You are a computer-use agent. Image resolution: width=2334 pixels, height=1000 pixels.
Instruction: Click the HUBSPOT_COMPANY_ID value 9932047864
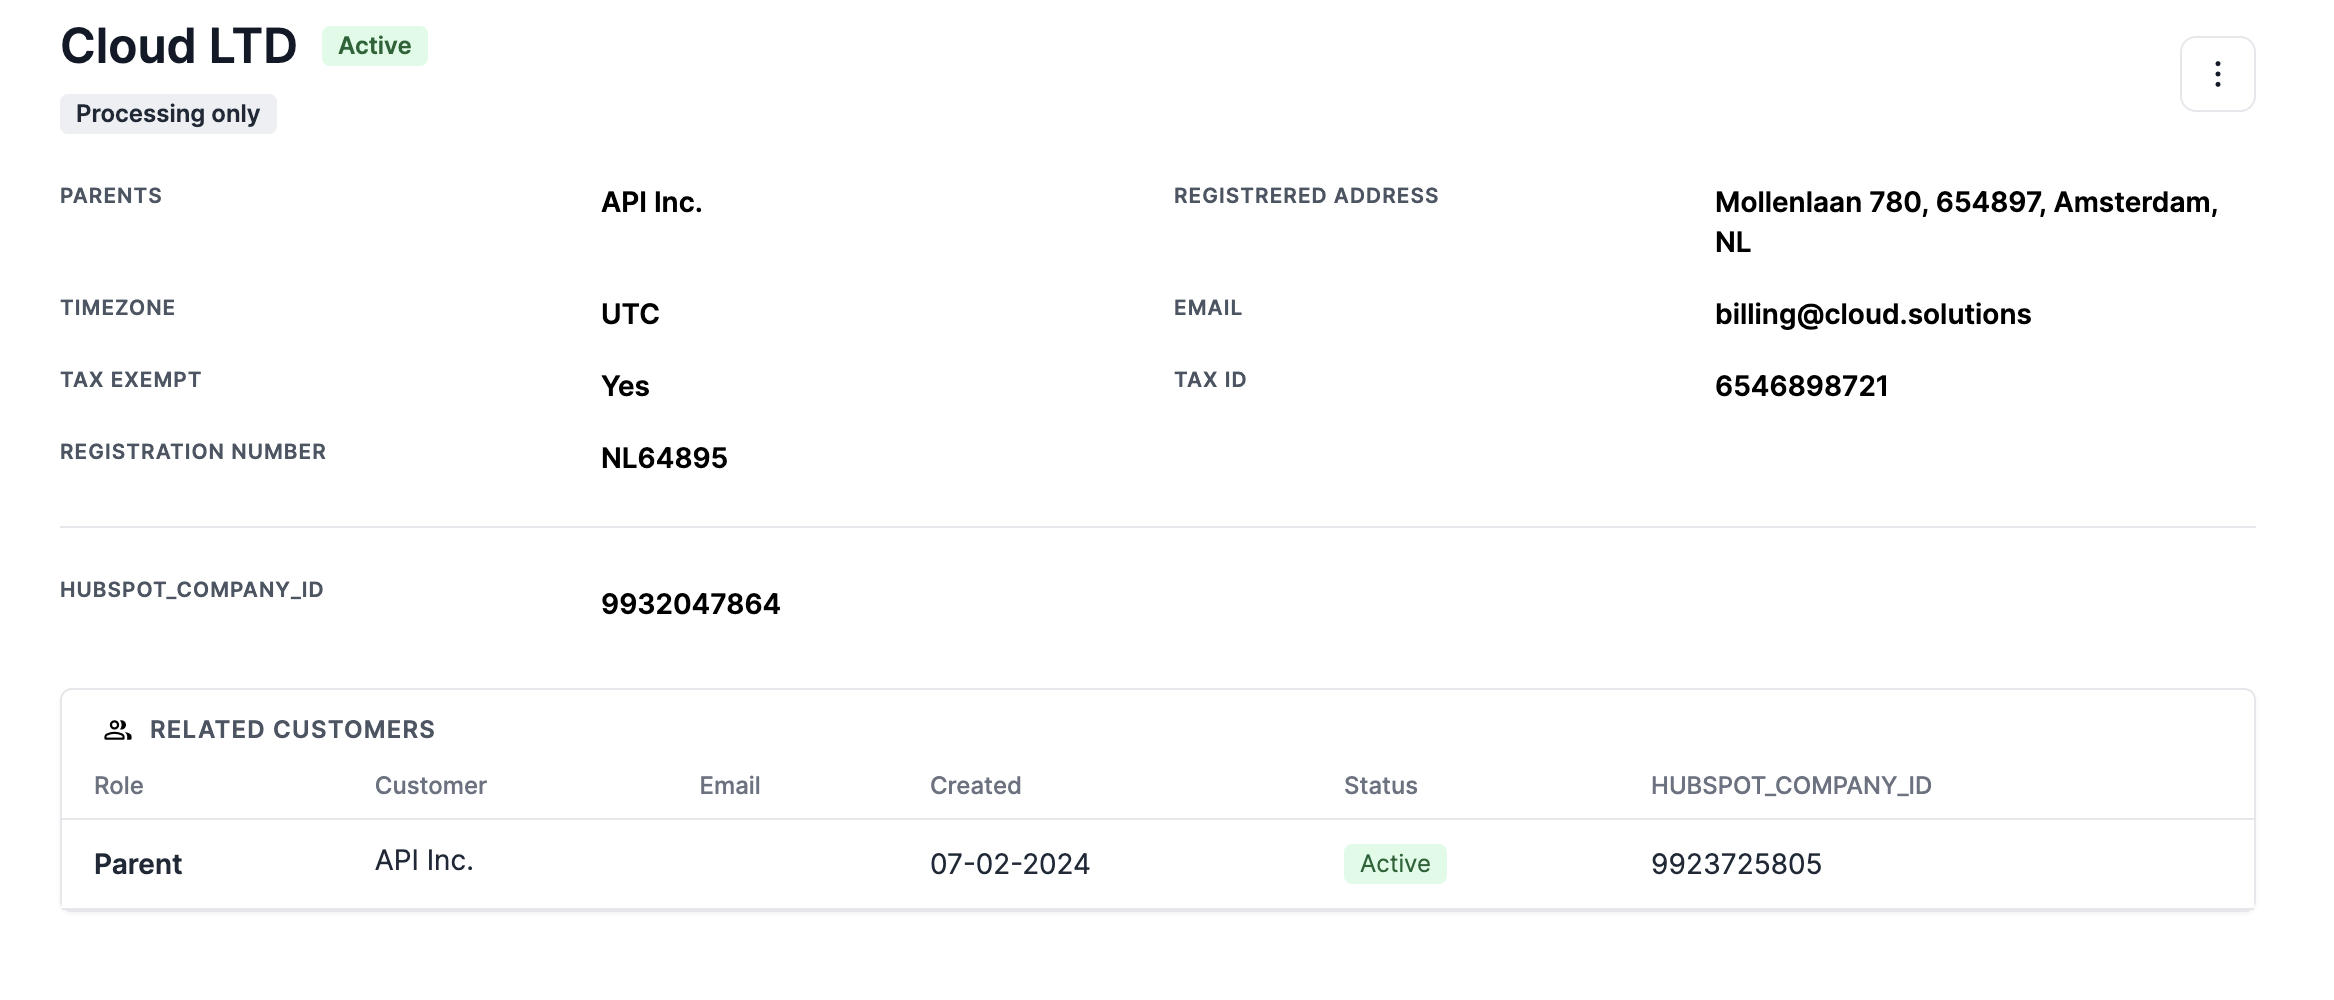(x=690, y=603)
